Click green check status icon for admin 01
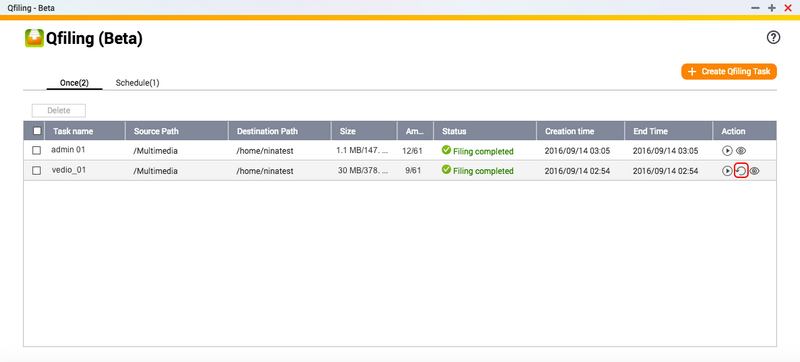Viewport: 800px width, 362px height. point(446,150)
